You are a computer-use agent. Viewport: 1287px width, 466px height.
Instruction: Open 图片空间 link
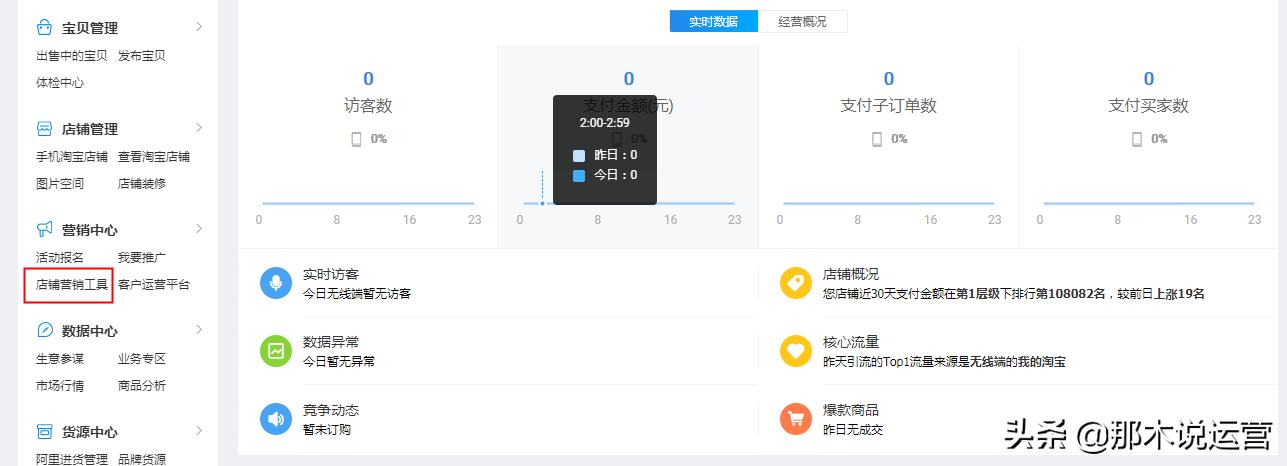click(x=60, y=184)
